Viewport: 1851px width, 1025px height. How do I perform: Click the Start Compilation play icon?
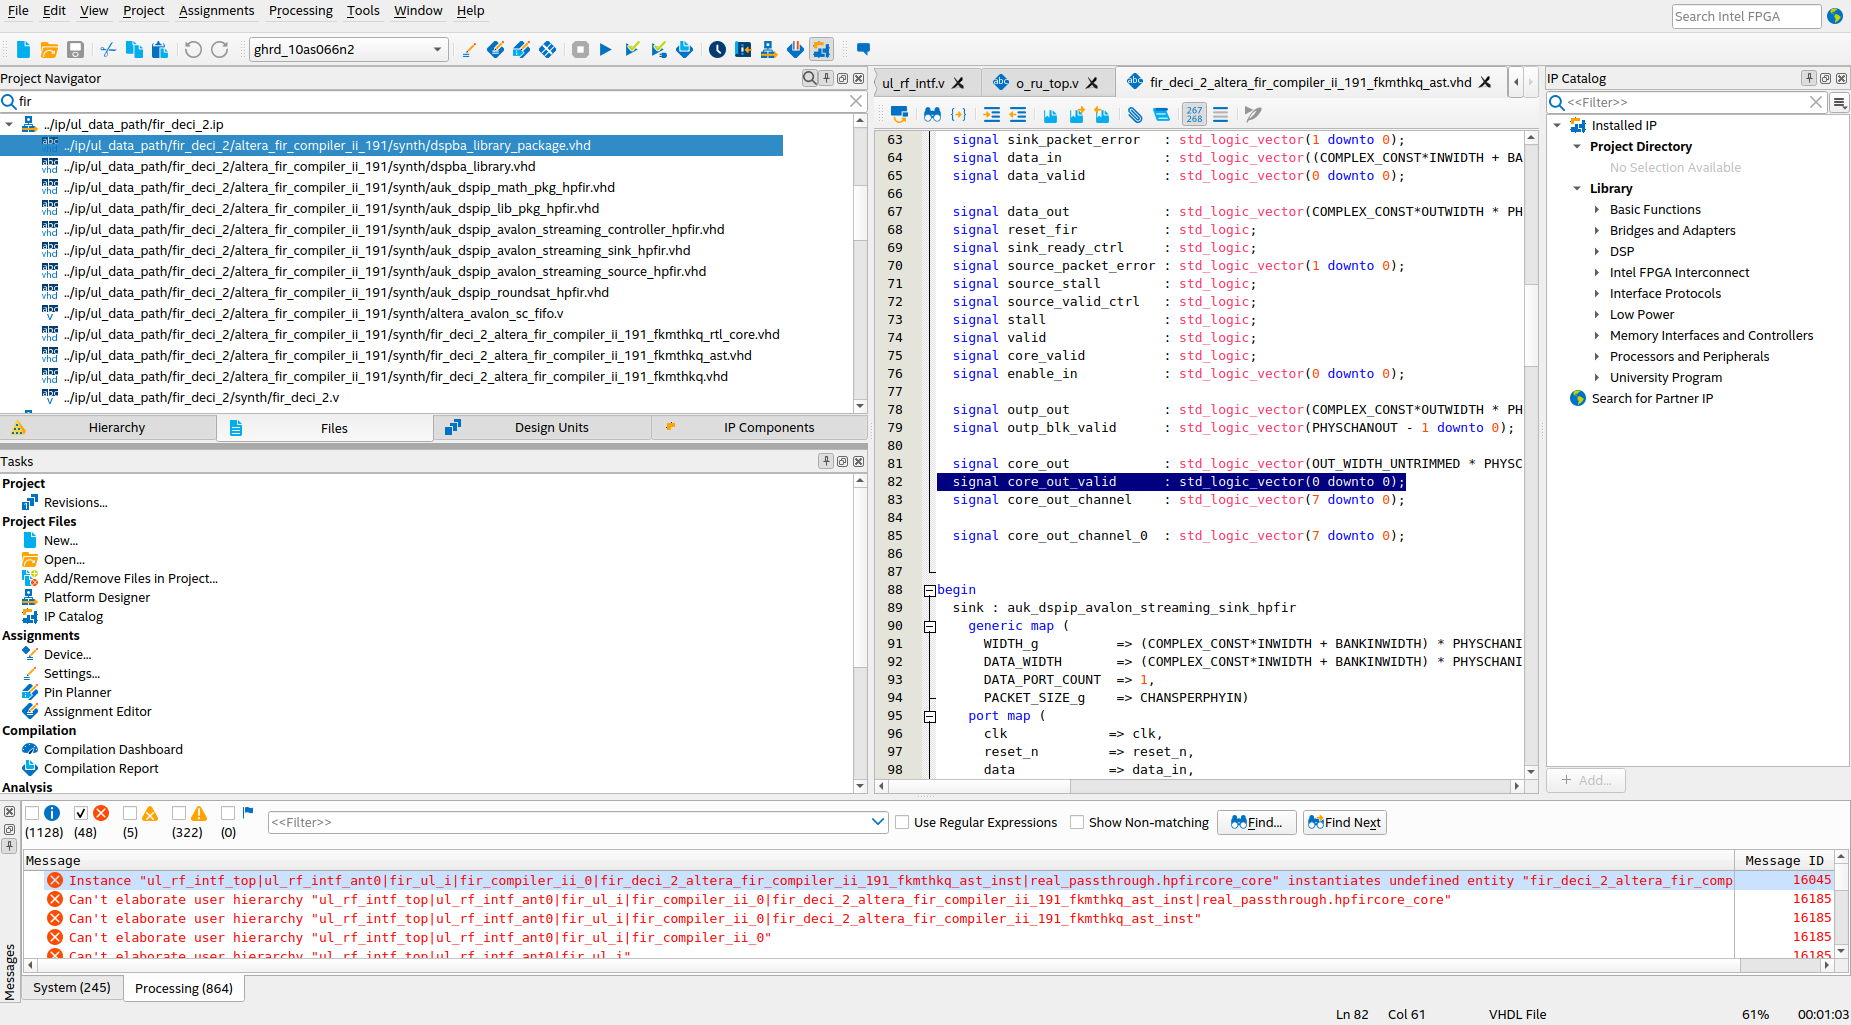(605, 49)
